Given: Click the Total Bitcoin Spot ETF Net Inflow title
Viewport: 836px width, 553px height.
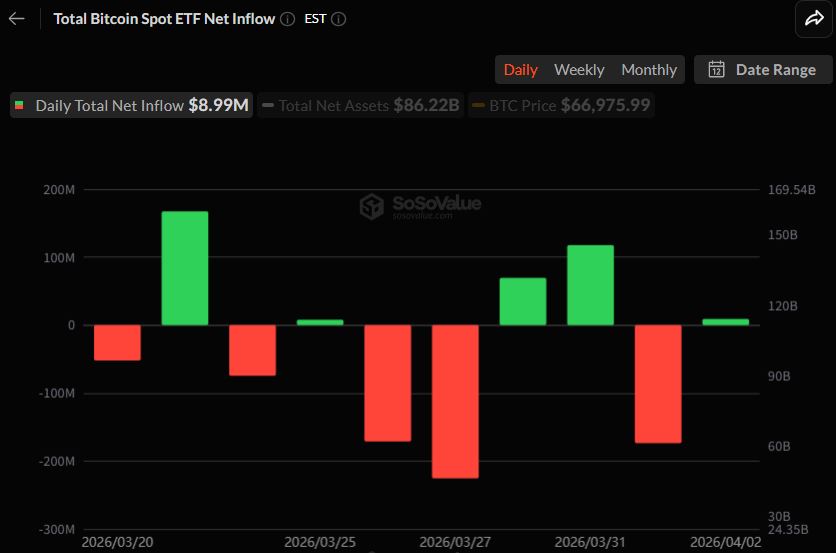Looking at the screenshot, I should click(164, 19).
